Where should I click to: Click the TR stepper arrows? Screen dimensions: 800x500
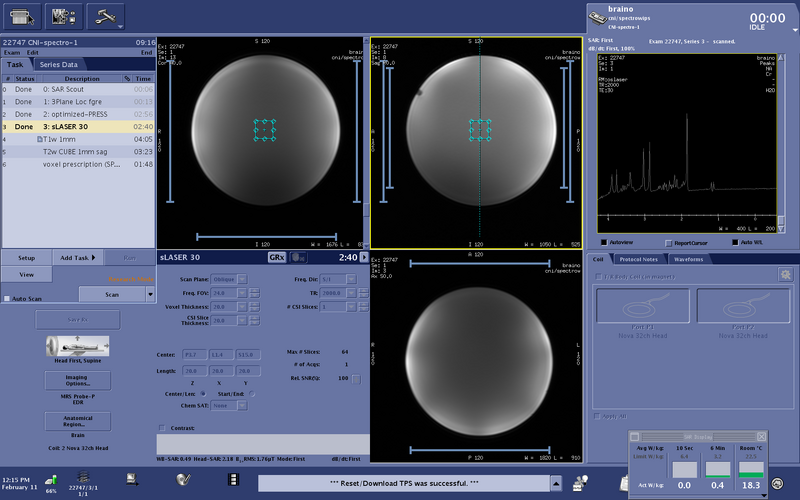coord(363,293)
